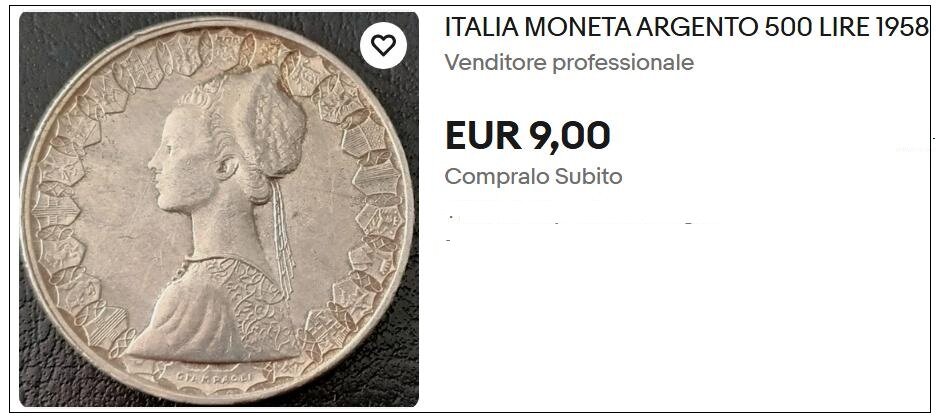This screenshot has width=936, height=417.
Task: Click the Compralo Subito text
Action: click(x=534, y=177)
